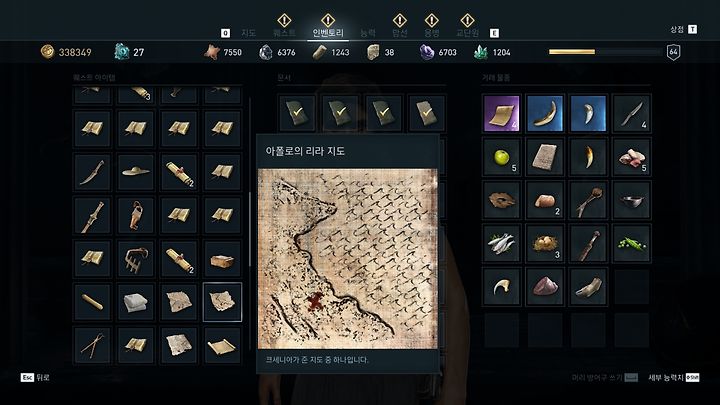720x405 pixels.
Task: Select the fourth checked document tablet
Action: (427, 113)
